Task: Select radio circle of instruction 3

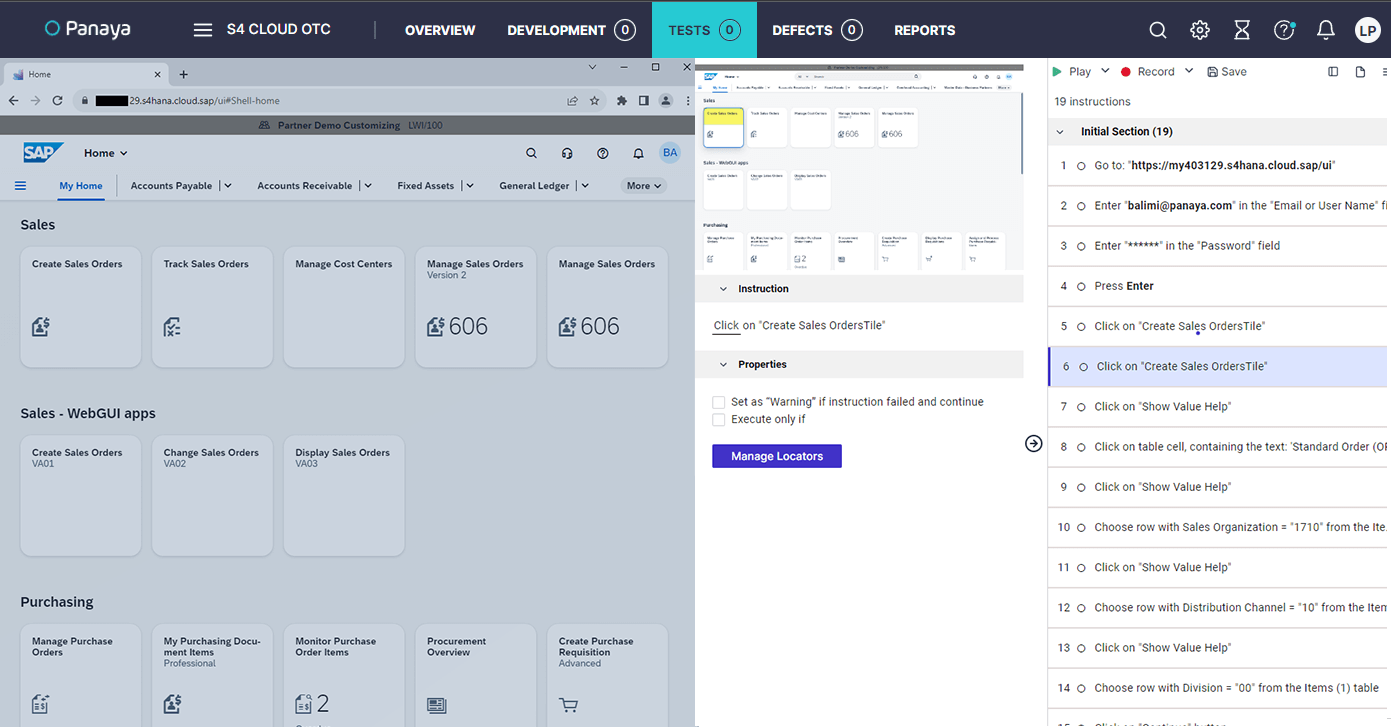Action: coord(1081,246)
